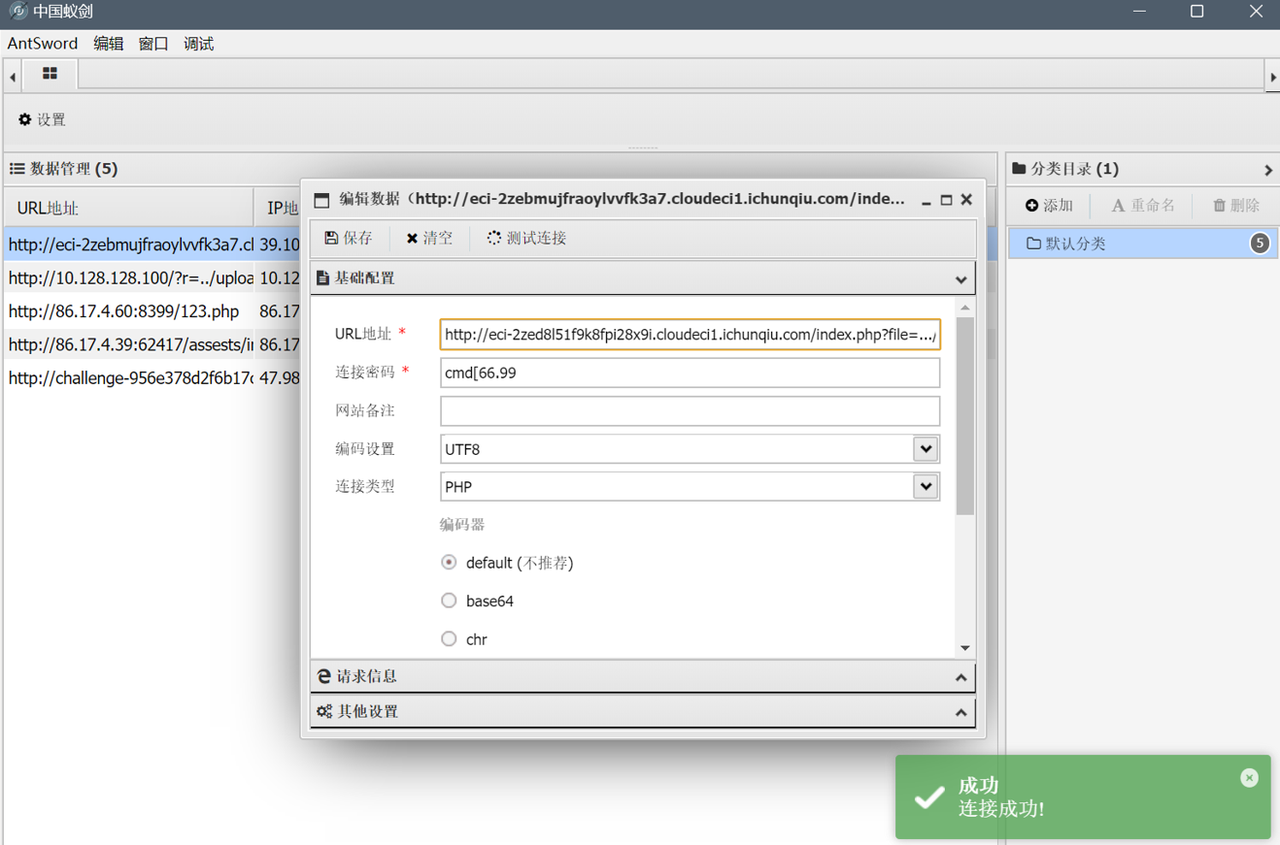Click the dialog scrollbar down arrow
The image size is (1280, 845).
pos(965,648)
